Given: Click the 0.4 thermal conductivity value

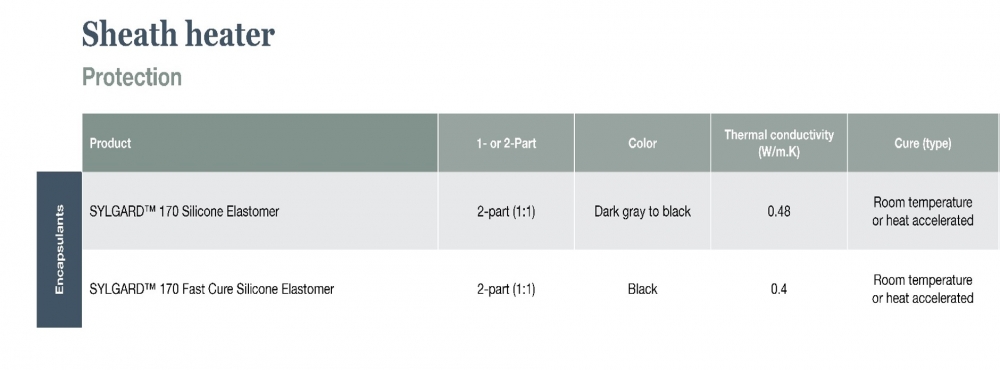Looking at the screenshot, I should [779, 289].
